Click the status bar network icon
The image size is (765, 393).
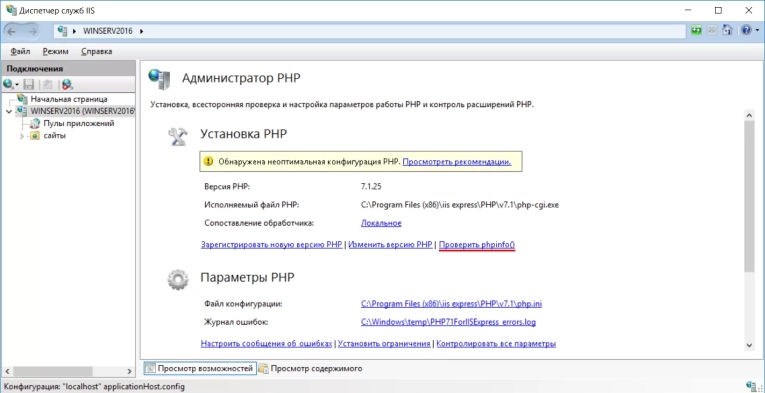752,386
